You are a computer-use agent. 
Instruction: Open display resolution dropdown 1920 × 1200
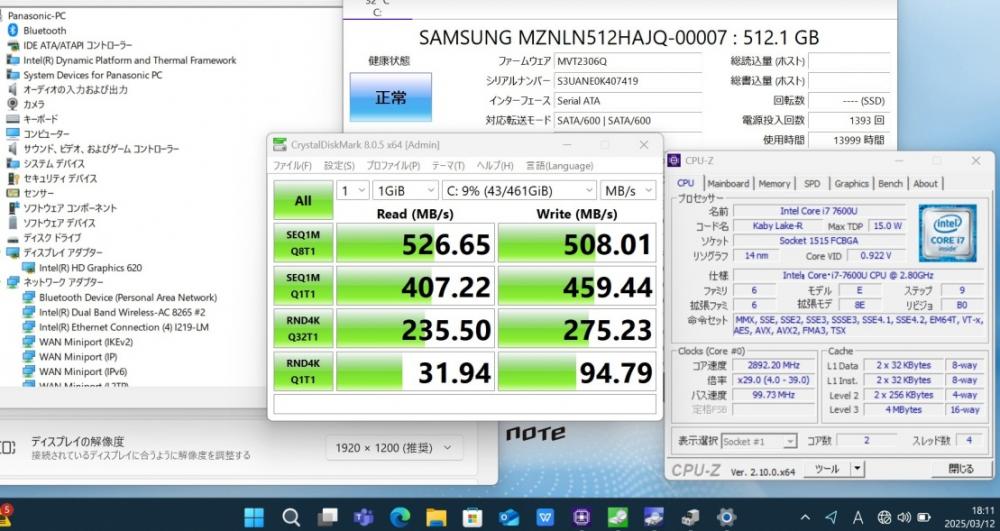click(394, 448)
